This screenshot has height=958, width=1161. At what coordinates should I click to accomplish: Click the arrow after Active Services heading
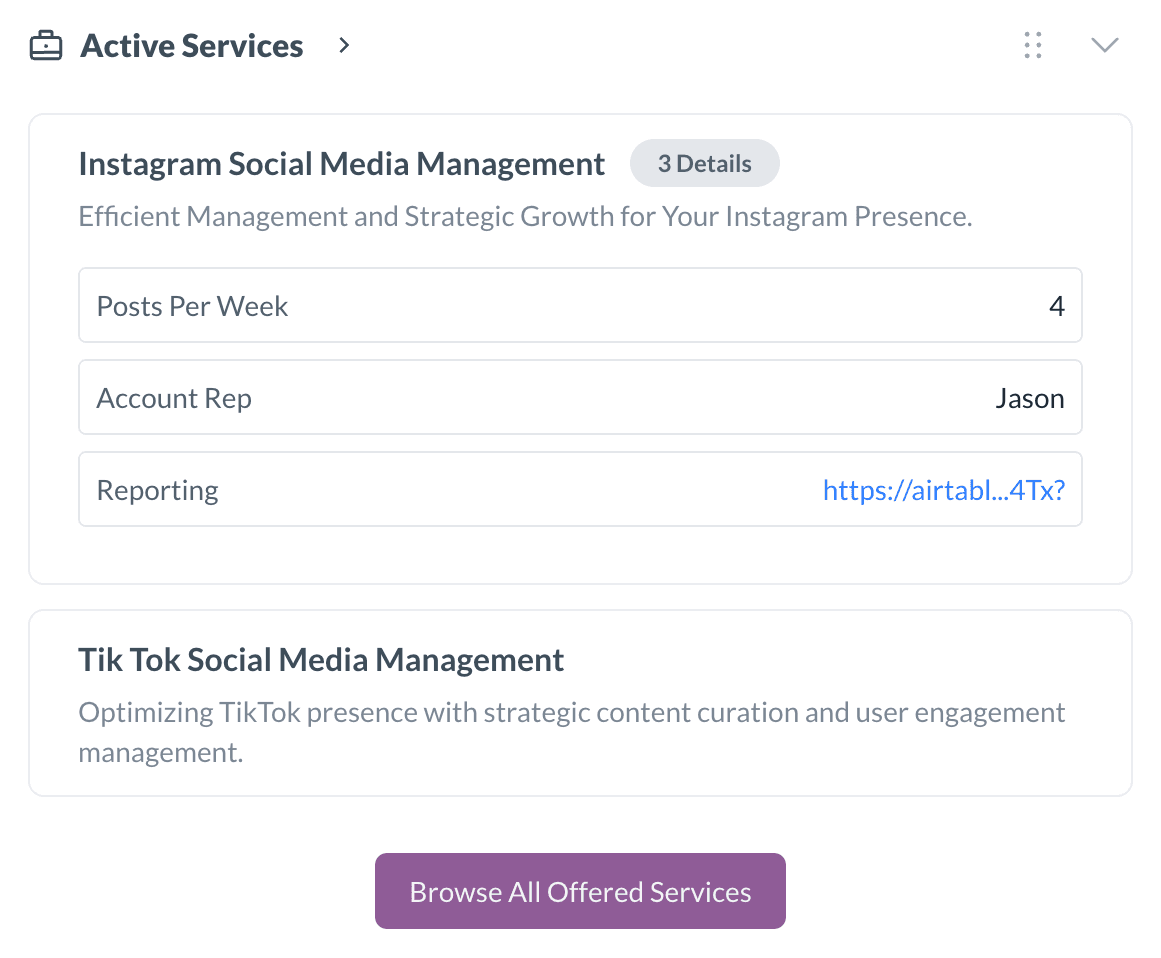click(x=343, y=45)
